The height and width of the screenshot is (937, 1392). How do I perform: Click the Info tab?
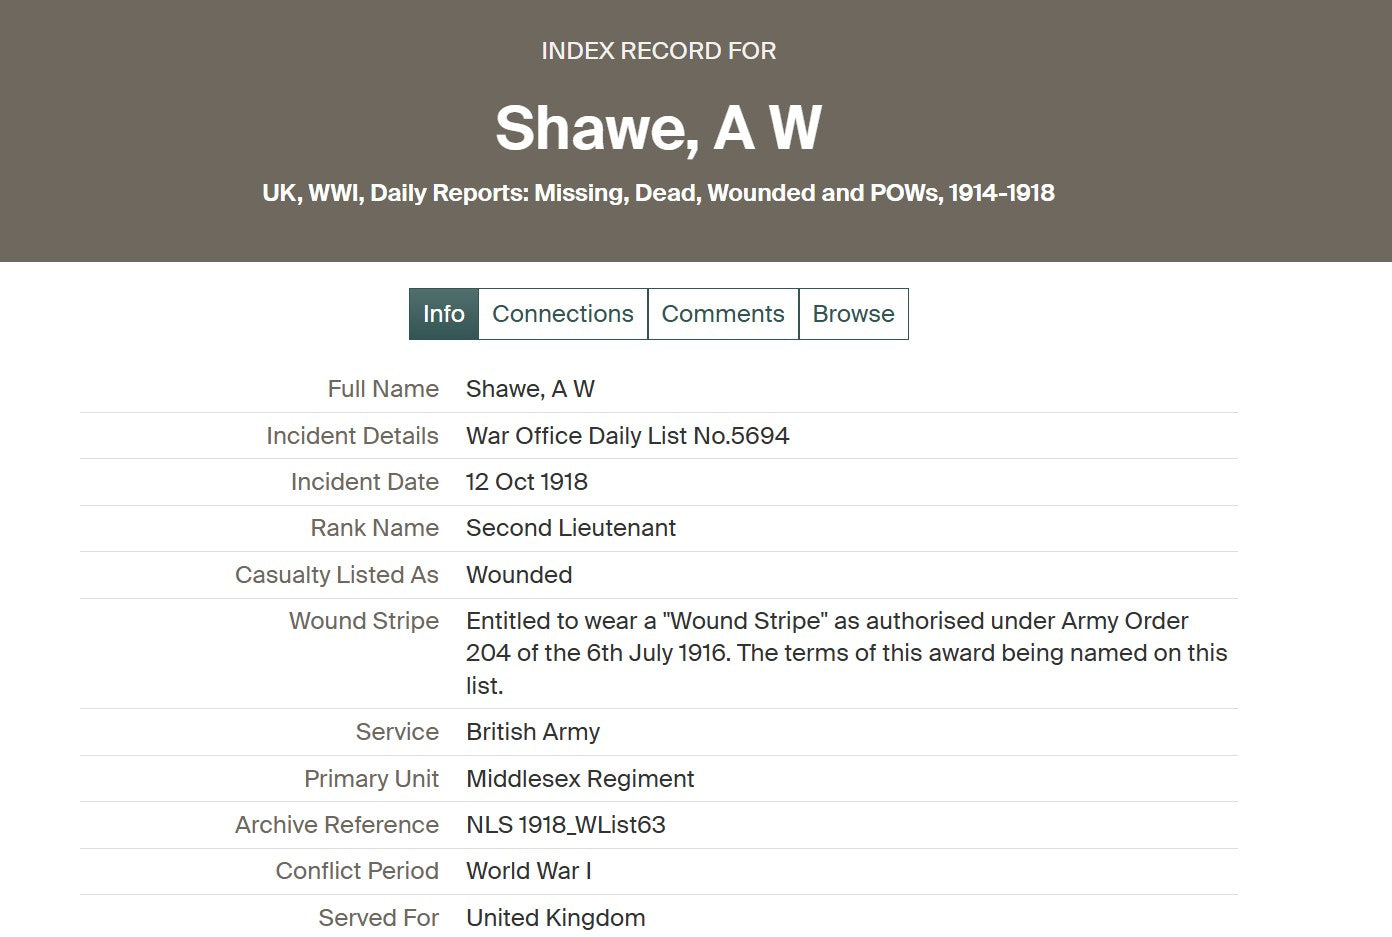pos(443,313)
